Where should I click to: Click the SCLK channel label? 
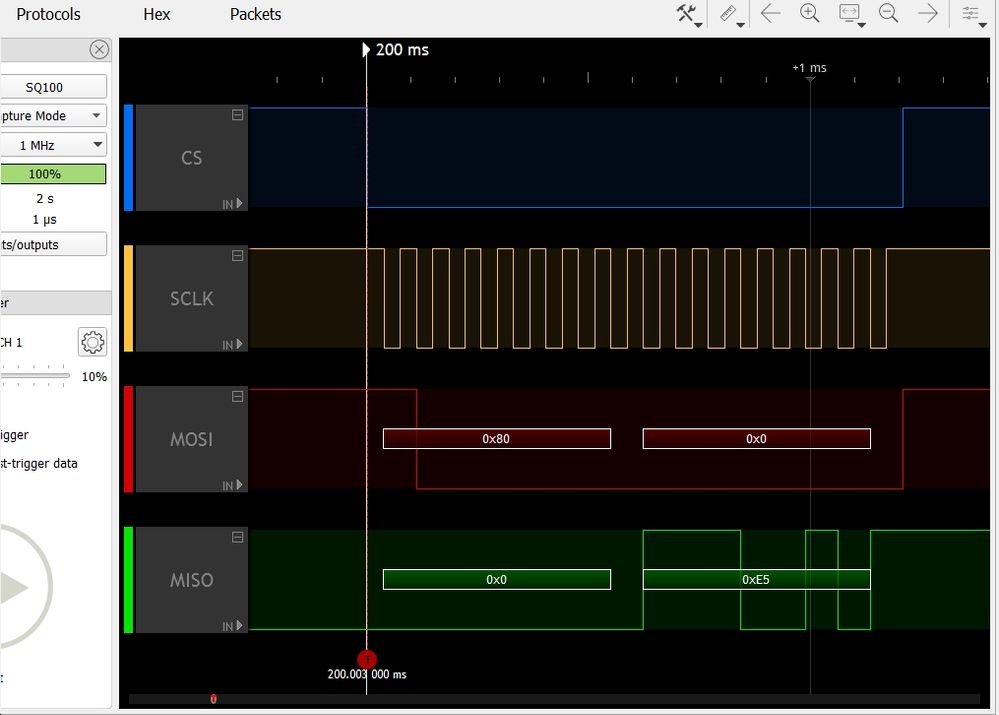[x=192, y=298]
